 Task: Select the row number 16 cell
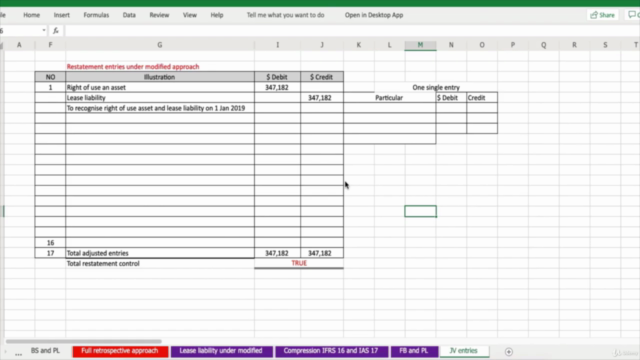(x=50, y=243)
